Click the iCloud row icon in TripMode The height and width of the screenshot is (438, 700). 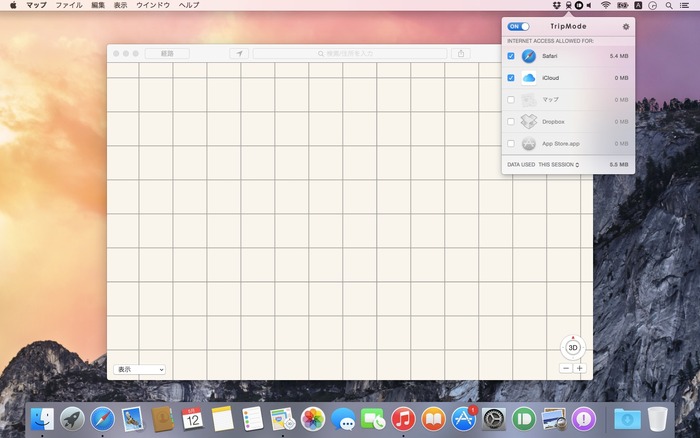529,78
